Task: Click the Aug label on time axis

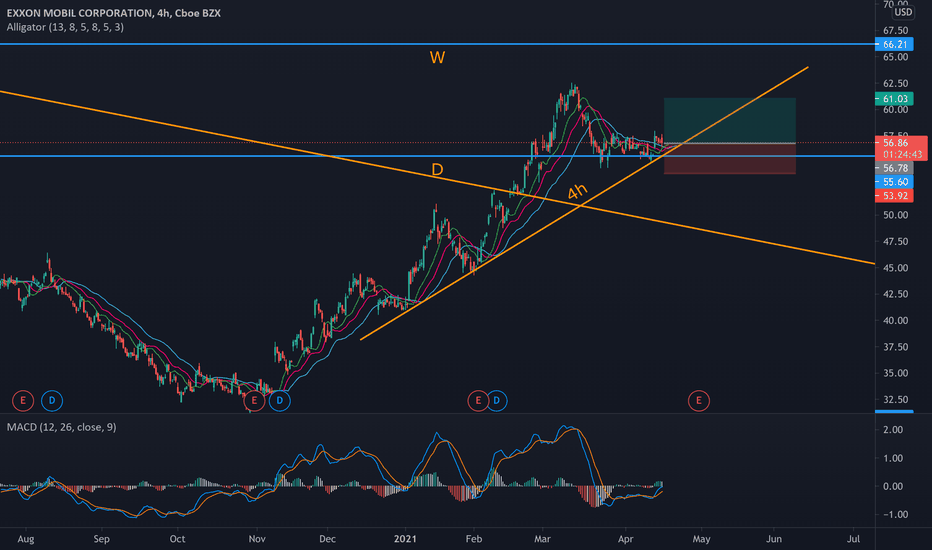Action: coord(26,539)
